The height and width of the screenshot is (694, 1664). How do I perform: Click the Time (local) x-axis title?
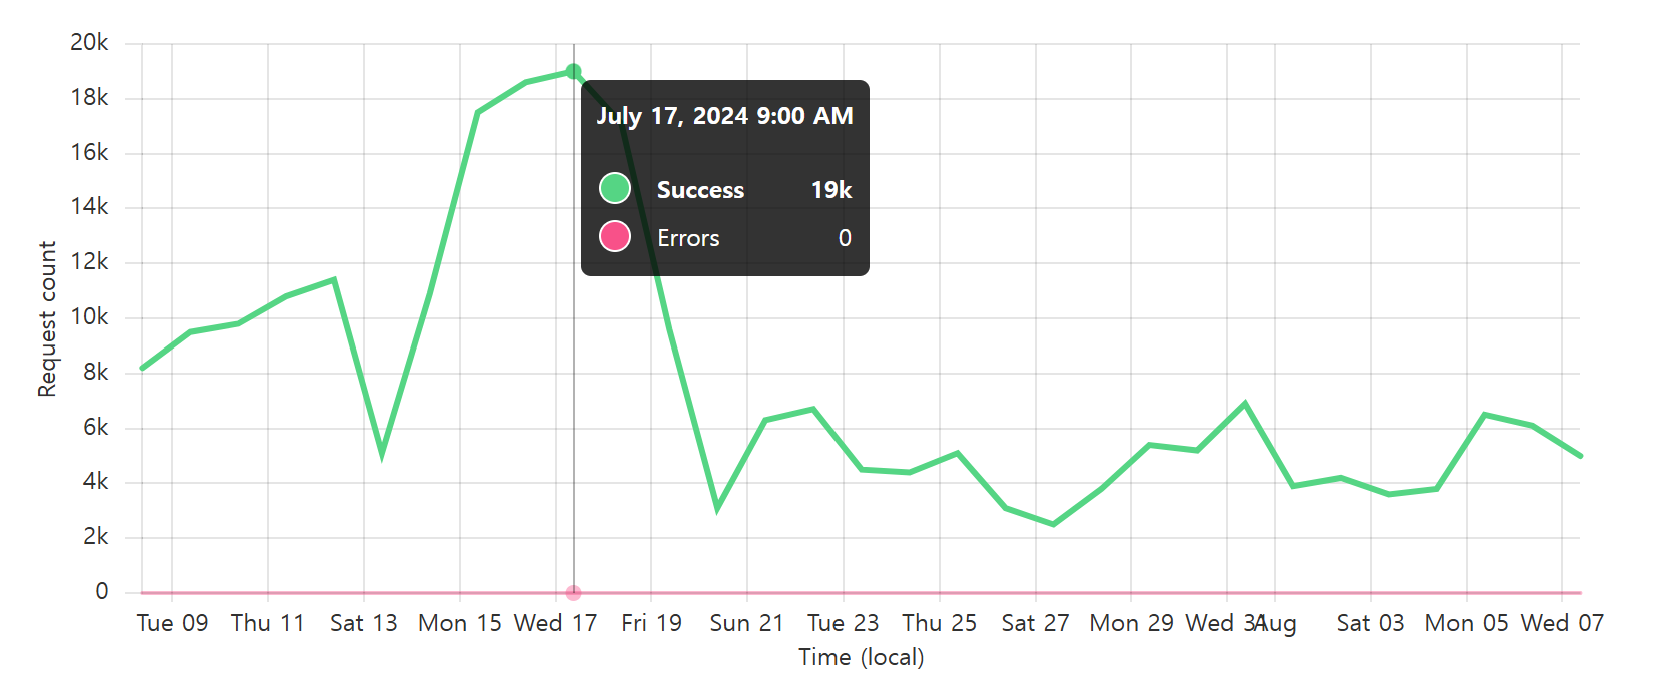861,657
